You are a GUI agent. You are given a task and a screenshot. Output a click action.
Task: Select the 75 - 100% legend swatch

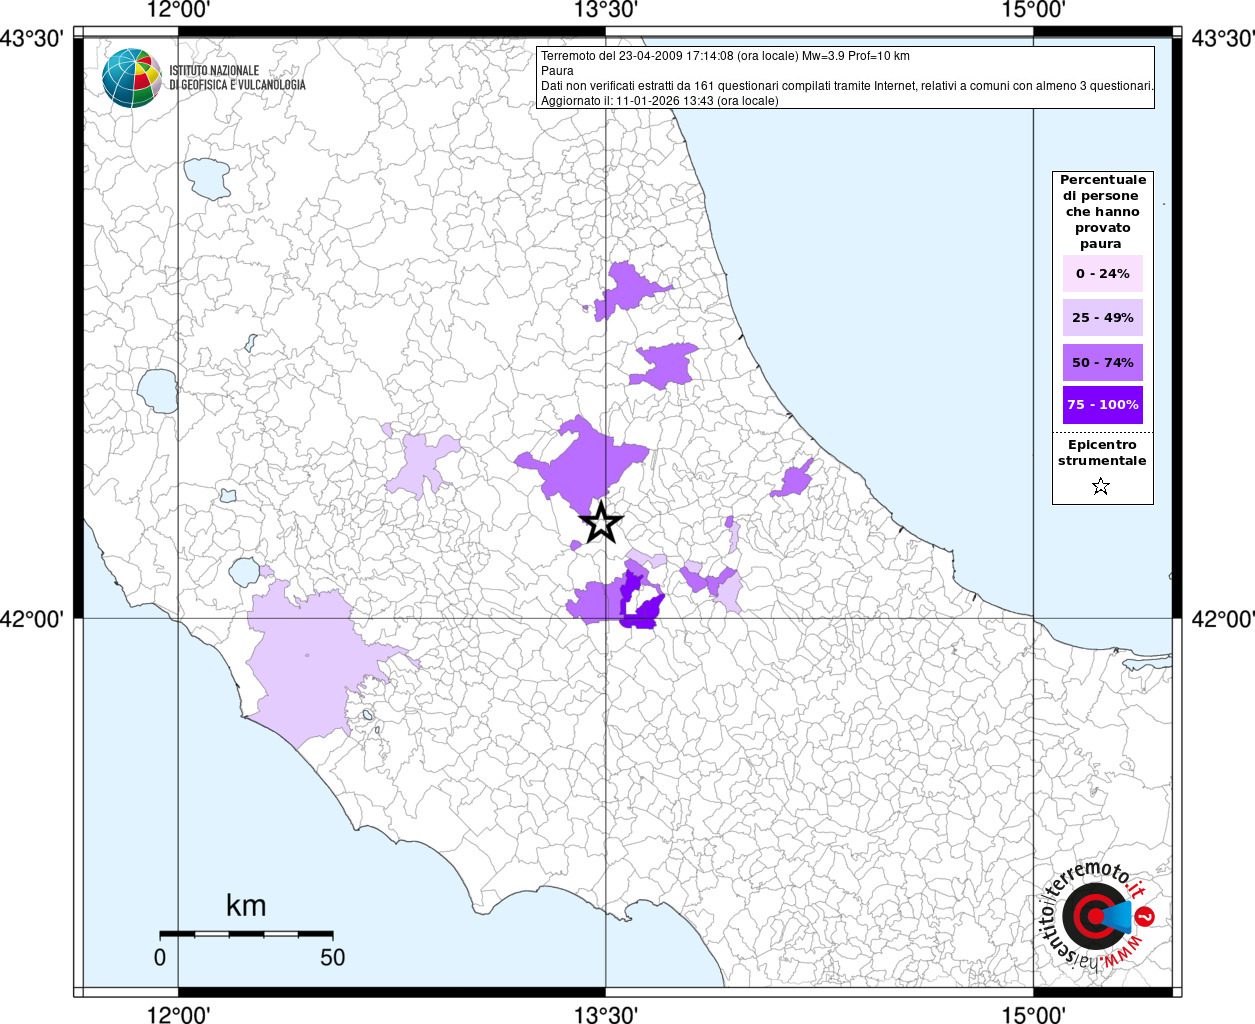pos(1102,405)
